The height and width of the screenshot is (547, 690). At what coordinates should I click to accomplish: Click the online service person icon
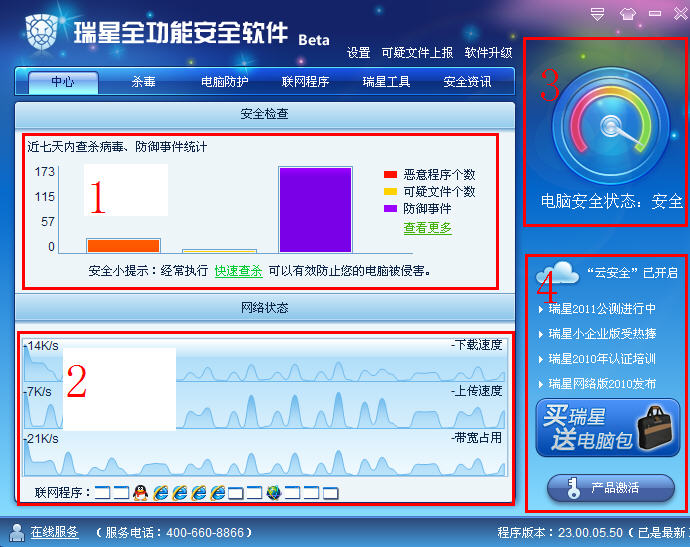coord(17,532)
